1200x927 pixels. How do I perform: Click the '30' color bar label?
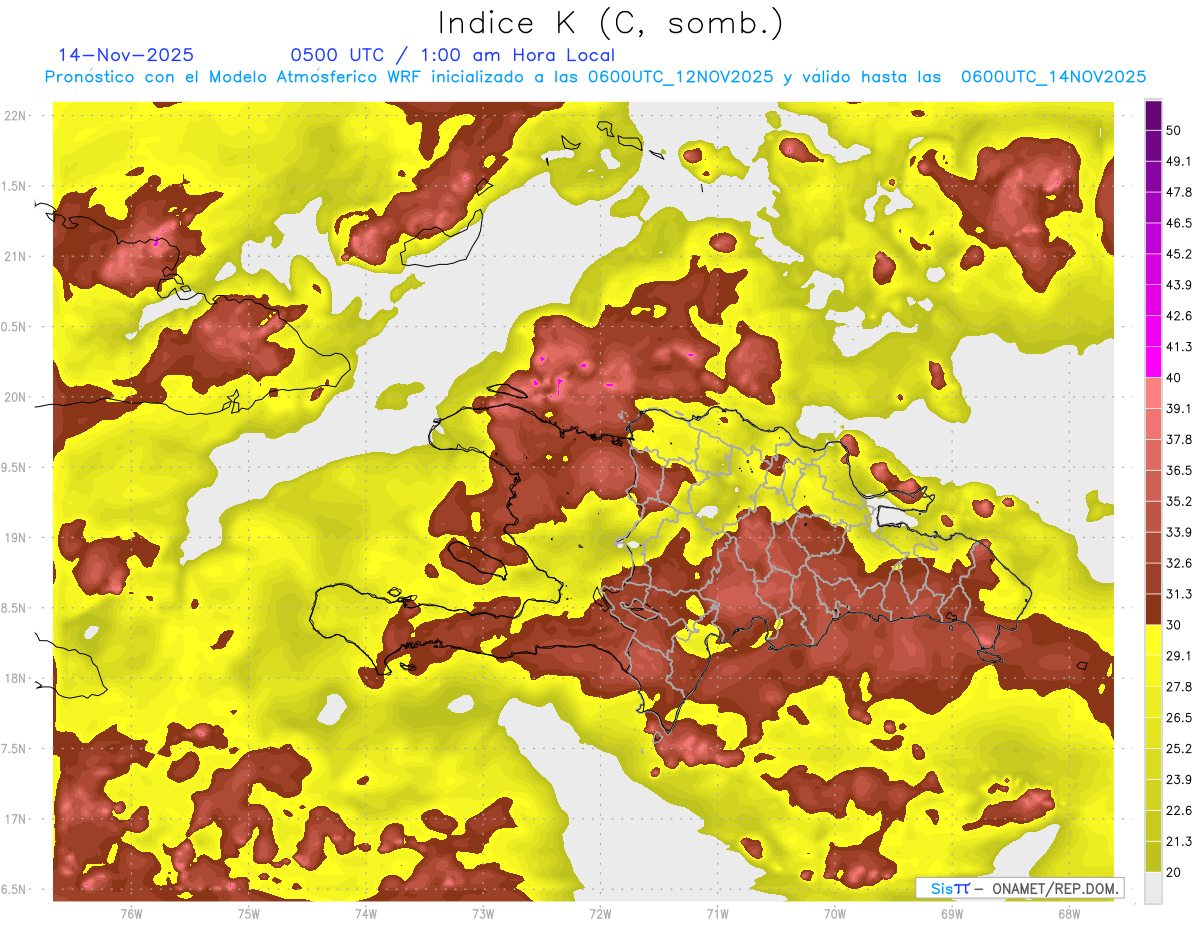(x=1175, y=625)
